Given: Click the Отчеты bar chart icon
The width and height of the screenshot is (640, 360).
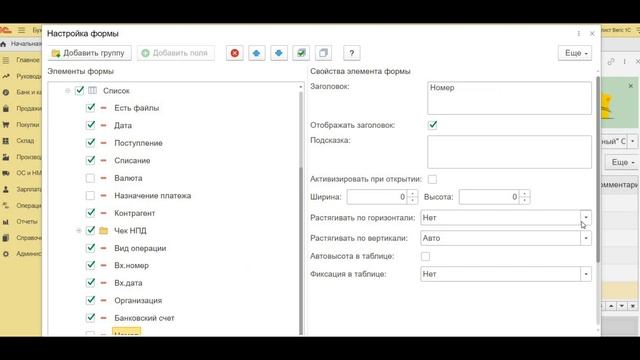Looking at the screenshot, I should pyautogui.click(x=6, y=222).
